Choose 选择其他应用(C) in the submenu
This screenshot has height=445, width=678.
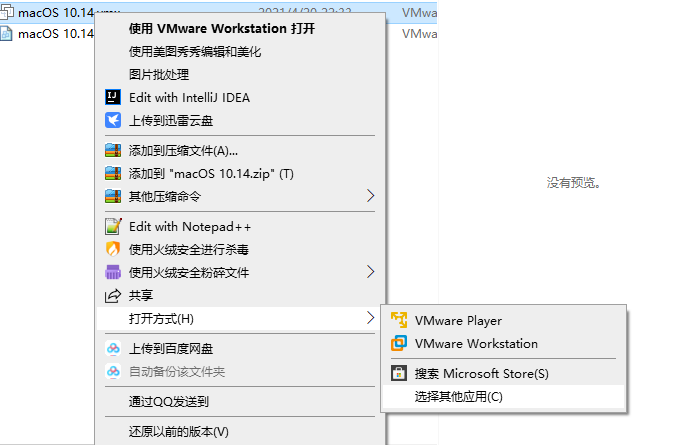pos(458,397)
